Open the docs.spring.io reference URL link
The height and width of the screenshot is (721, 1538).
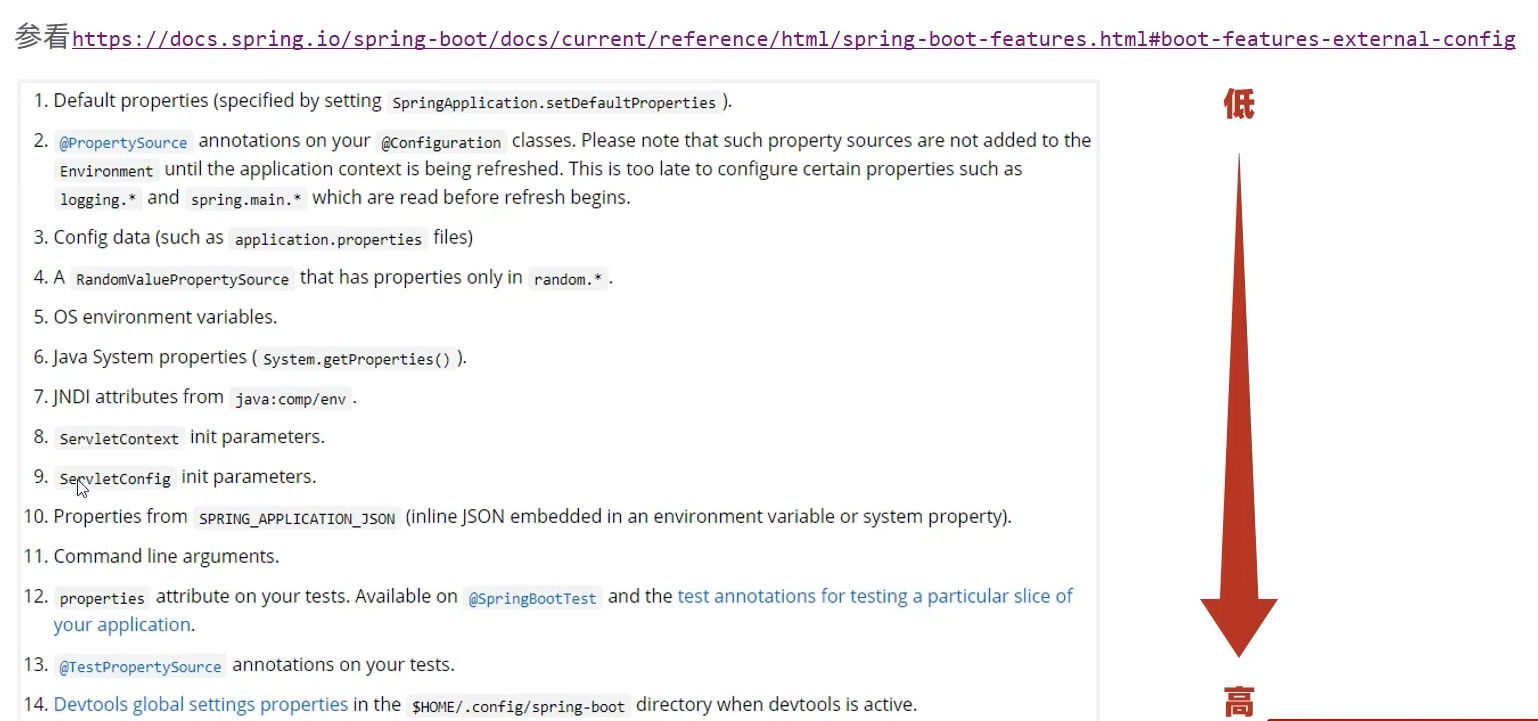(793, 39)
